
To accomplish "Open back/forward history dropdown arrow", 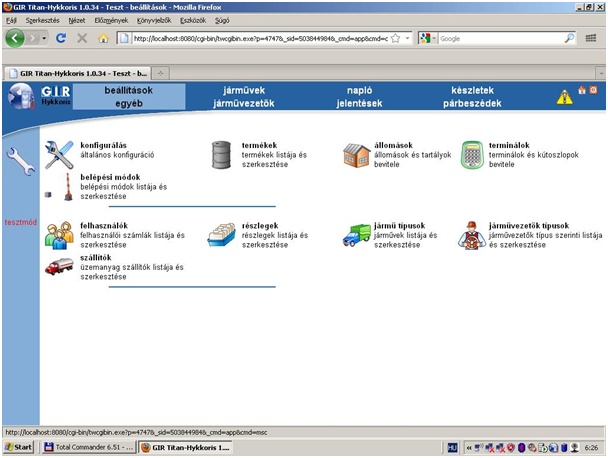I will pyautogui.click(x=44, y=38).
